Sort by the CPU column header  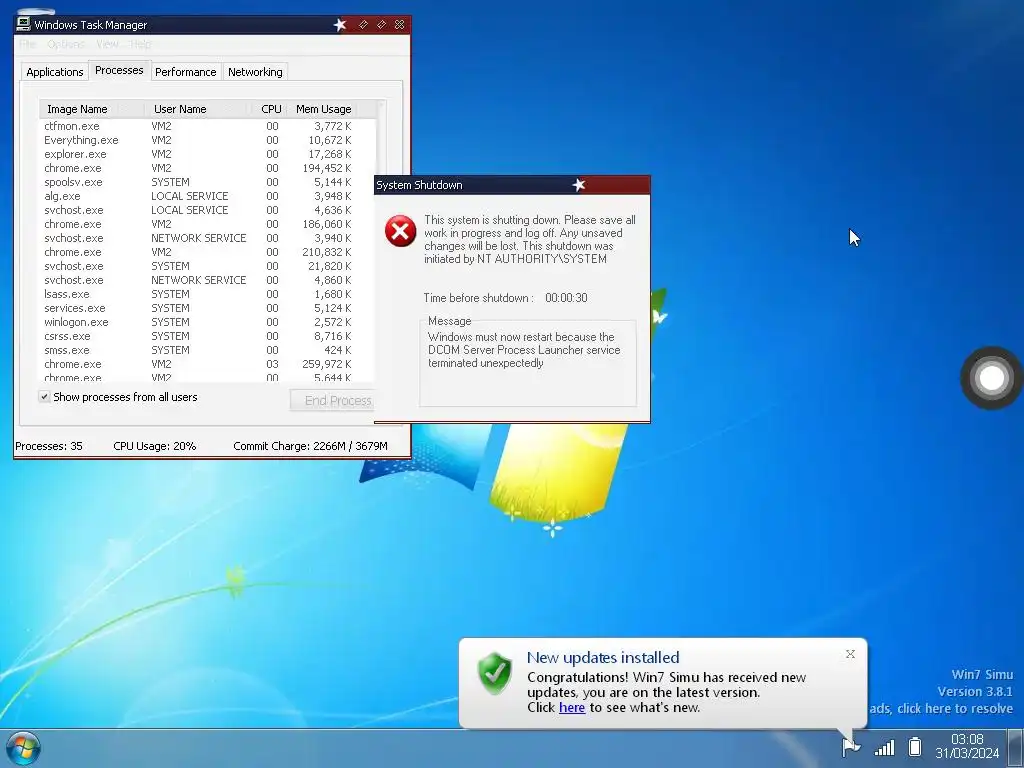pos(271,109)
